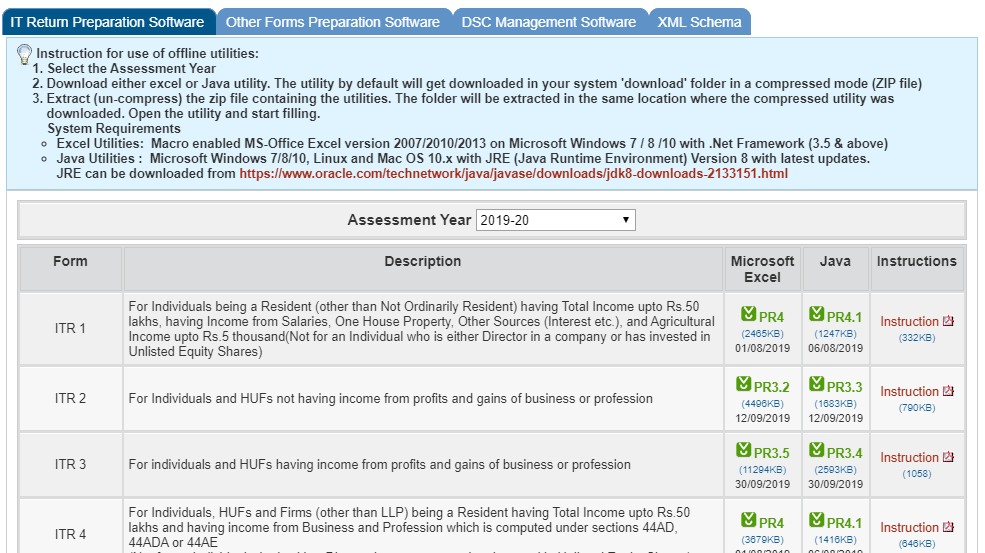Click PDF icon beside ITR 4 Instruction
This screenshot has width=985, height=553.
[949, 527]
